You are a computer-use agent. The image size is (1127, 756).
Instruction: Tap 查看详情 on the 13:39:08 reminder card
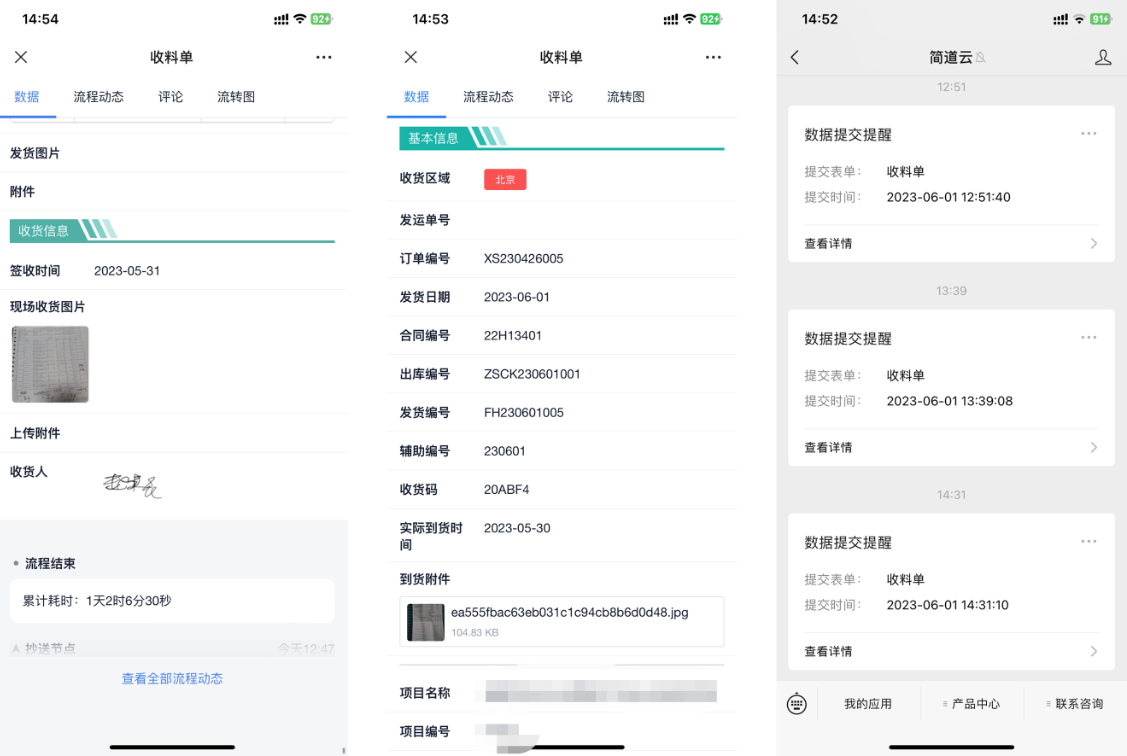coord(829,448)
